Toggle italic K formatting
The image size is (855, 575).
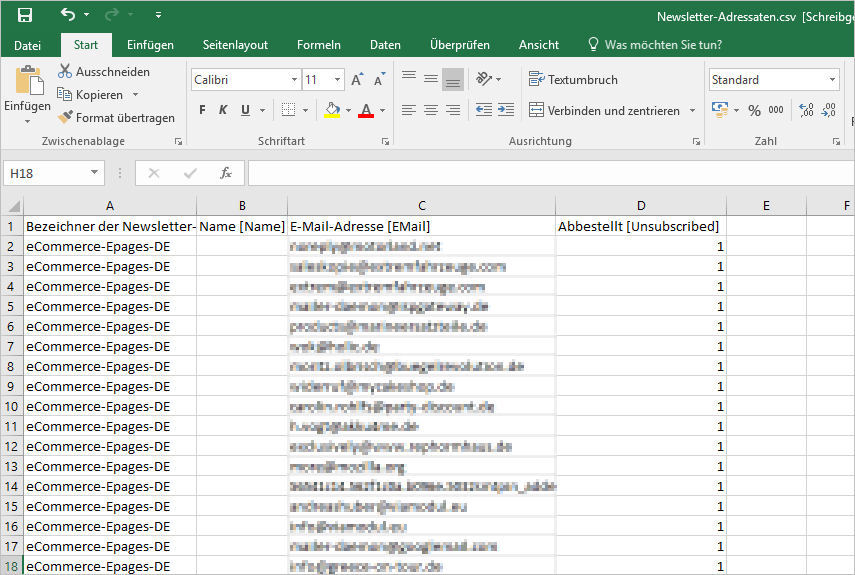pyautogui.click(x=223, y=110)
